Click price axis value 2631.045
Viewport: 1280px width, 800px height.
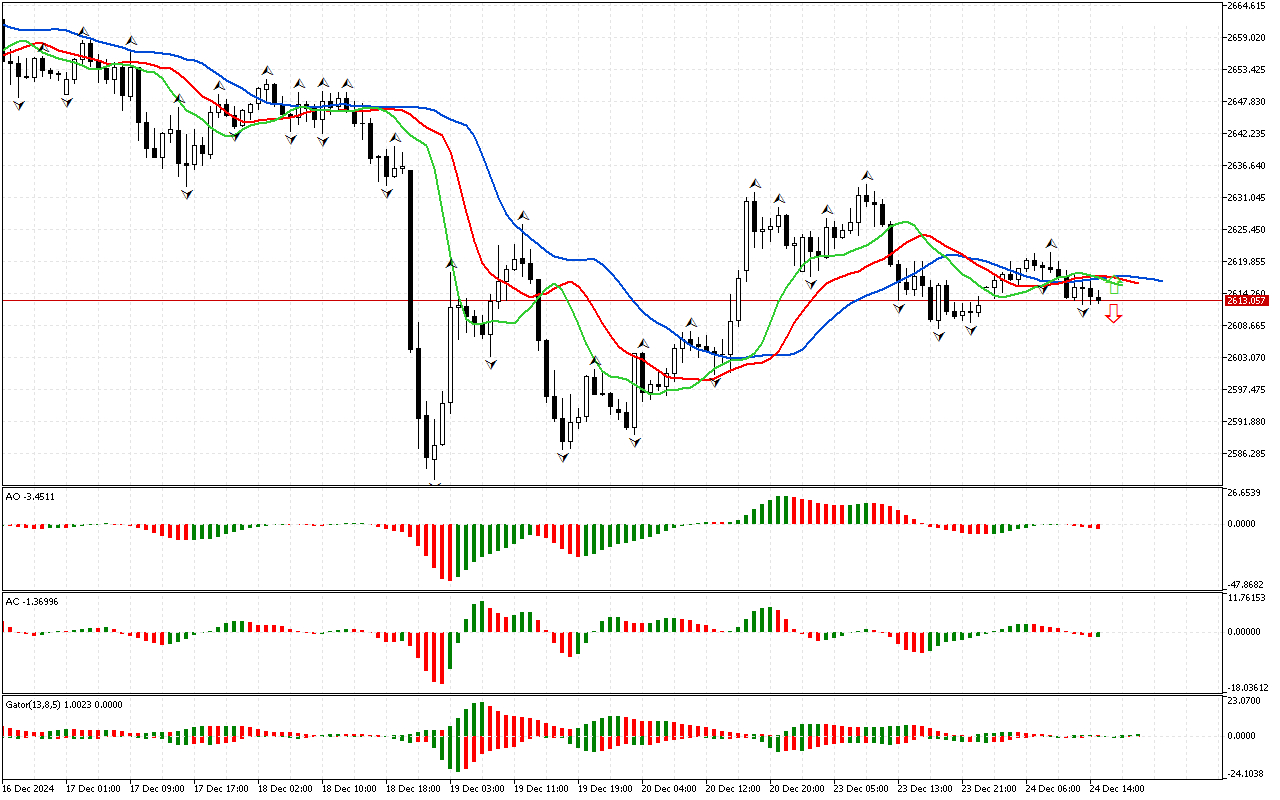(1247, 198)
